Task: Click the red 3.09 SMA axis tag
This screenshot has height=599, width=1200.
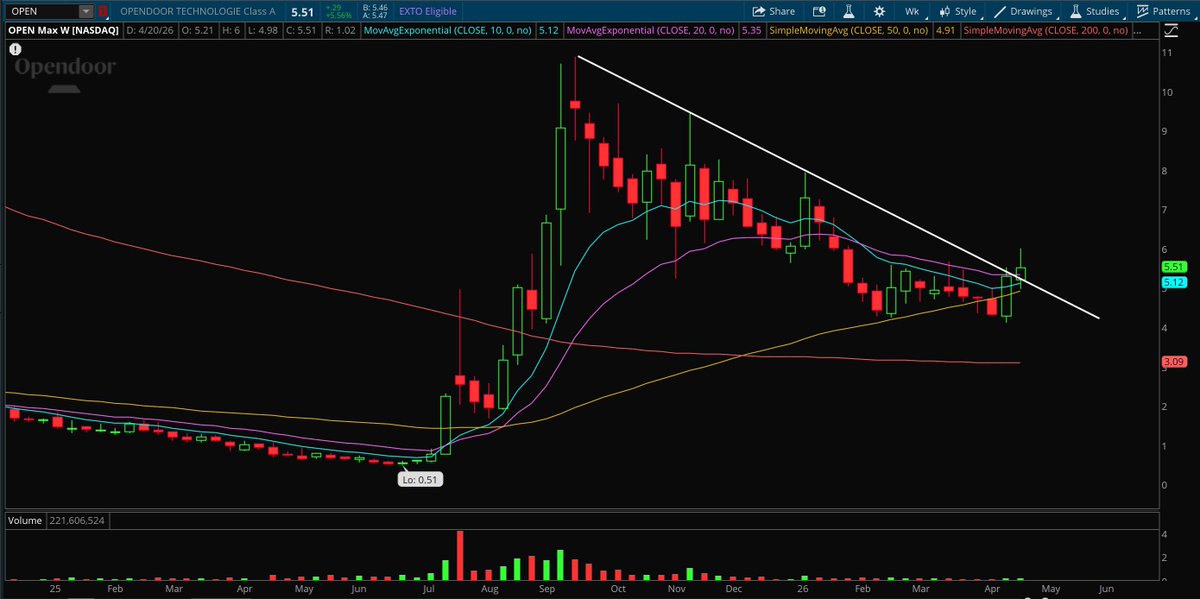Action: tap(1173, 360)
